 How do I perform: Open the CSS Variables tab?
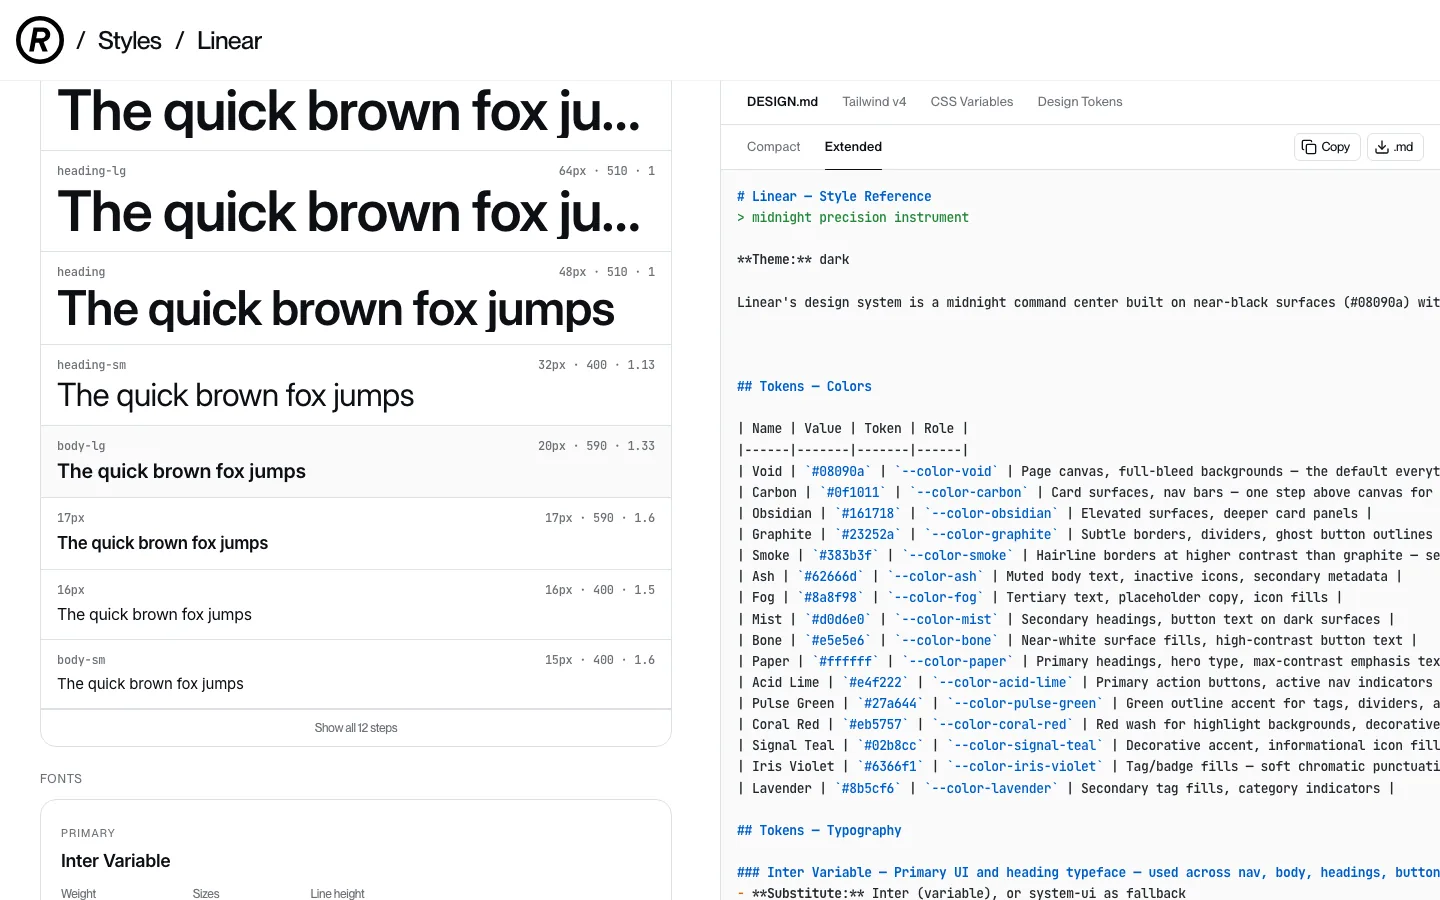[x=972, y=102]
